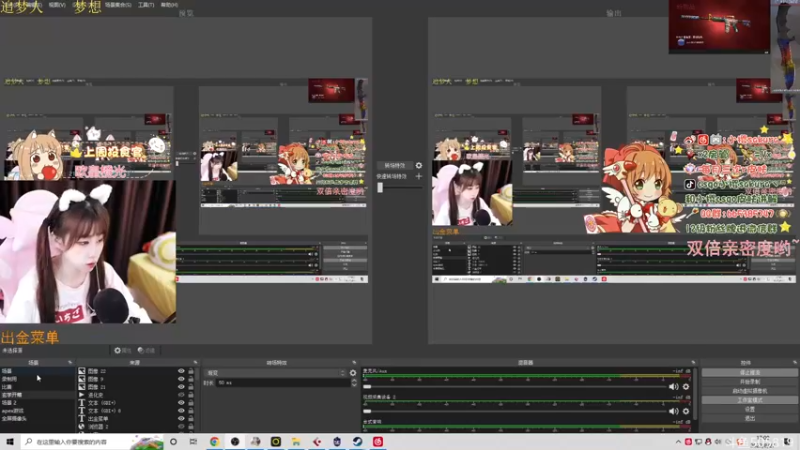Select scene 比赛
This screenshot has width=800, height=450.
(x=37, y=387)
